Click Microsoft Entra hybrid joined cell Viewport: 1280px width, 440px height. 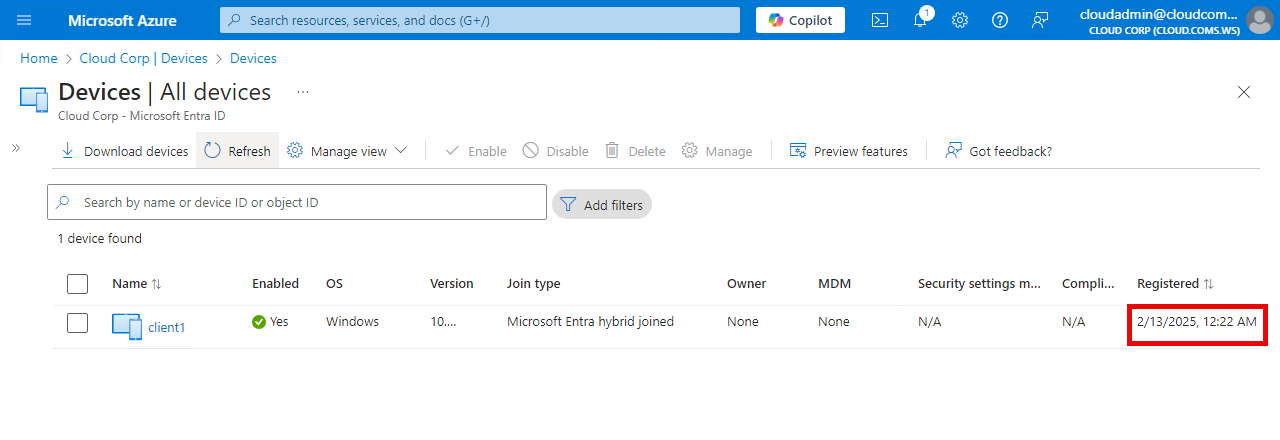[590, 322]
